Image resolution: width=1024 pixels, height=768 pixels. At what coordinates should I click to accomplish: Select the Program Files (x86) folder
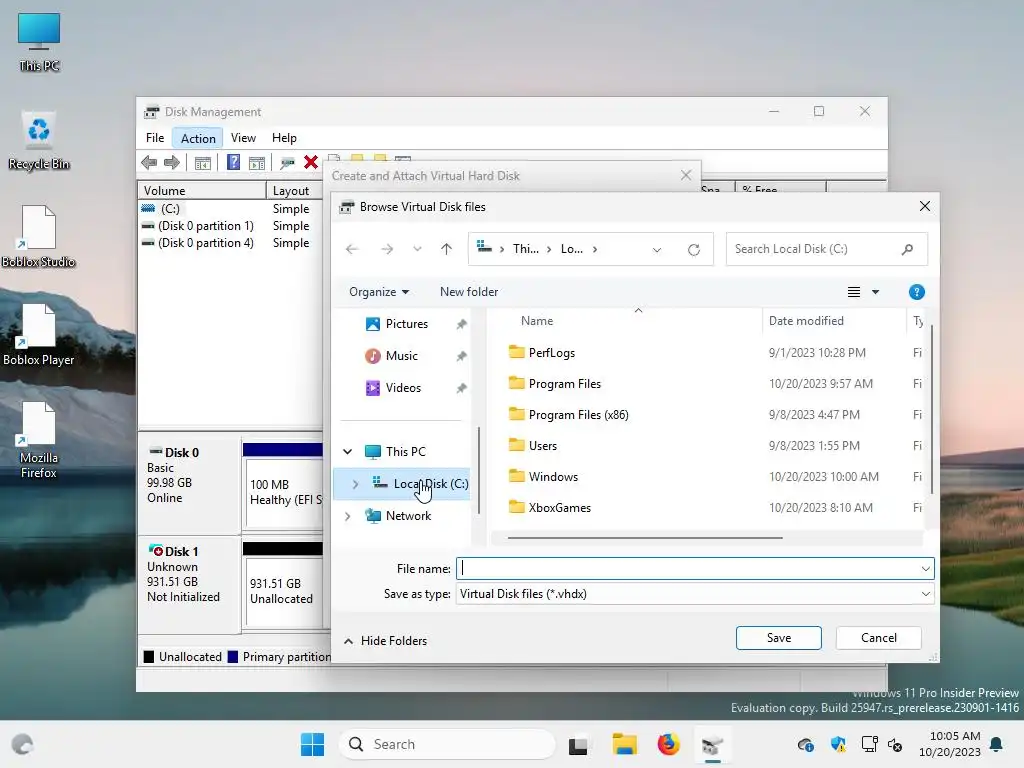pos(568,415)
